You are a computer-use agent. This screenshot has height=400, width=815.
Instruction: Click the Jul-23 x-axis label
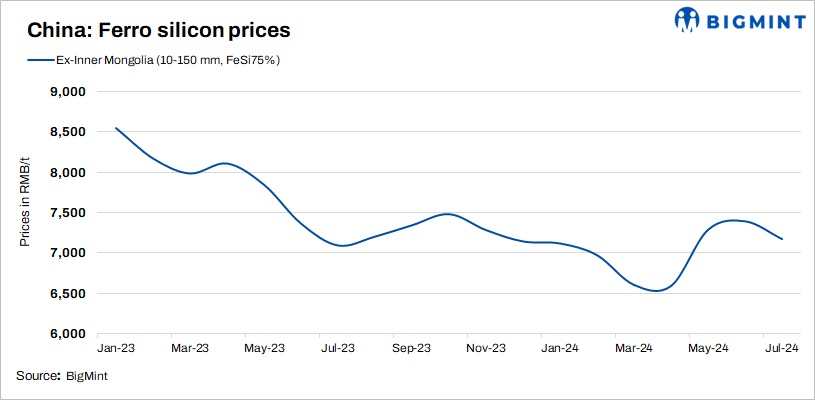(x=337, y=349)
